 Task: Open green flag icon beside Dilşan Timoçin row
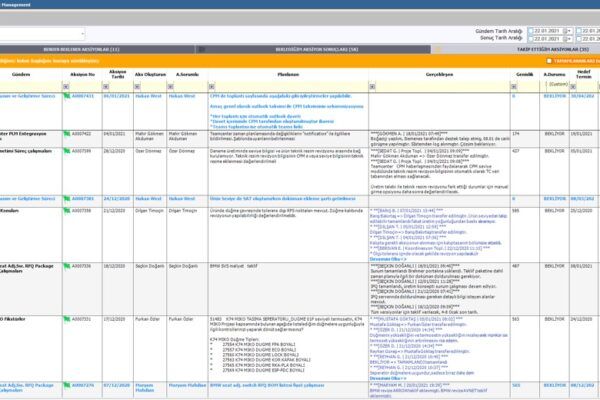(x=67, y=211)
